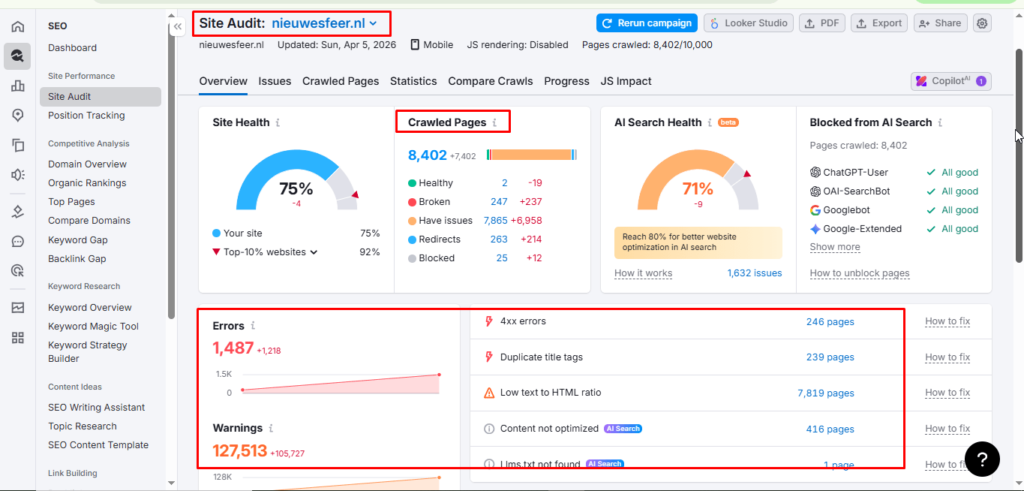
Task: Click the Looker Studio button
Action: [748, 23]
